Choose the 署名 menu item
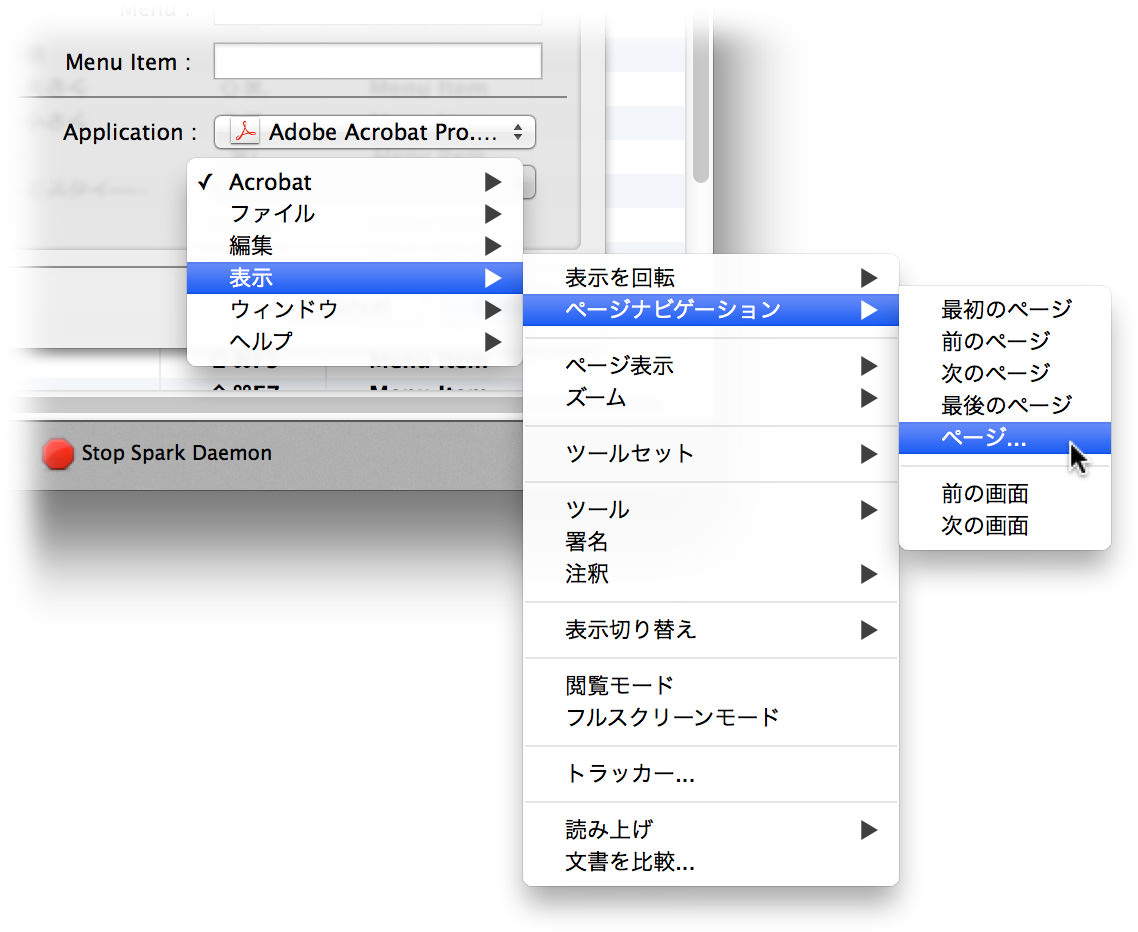This screenshot has height=932, width=1138. point(711,541)
